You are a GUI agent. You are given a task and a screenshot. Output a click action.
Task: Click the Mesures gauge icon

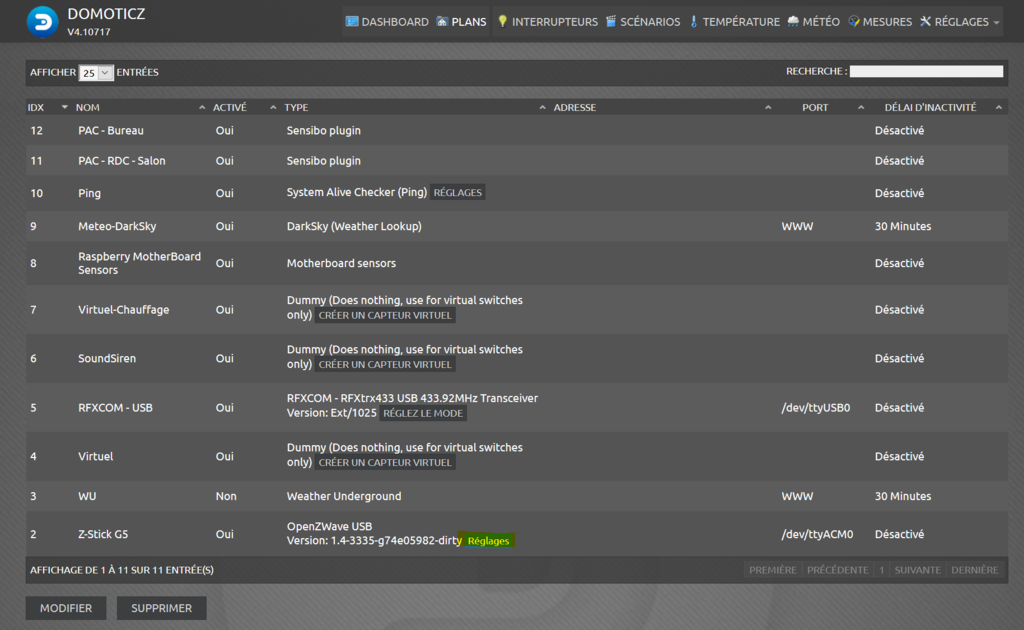[854, 21]
